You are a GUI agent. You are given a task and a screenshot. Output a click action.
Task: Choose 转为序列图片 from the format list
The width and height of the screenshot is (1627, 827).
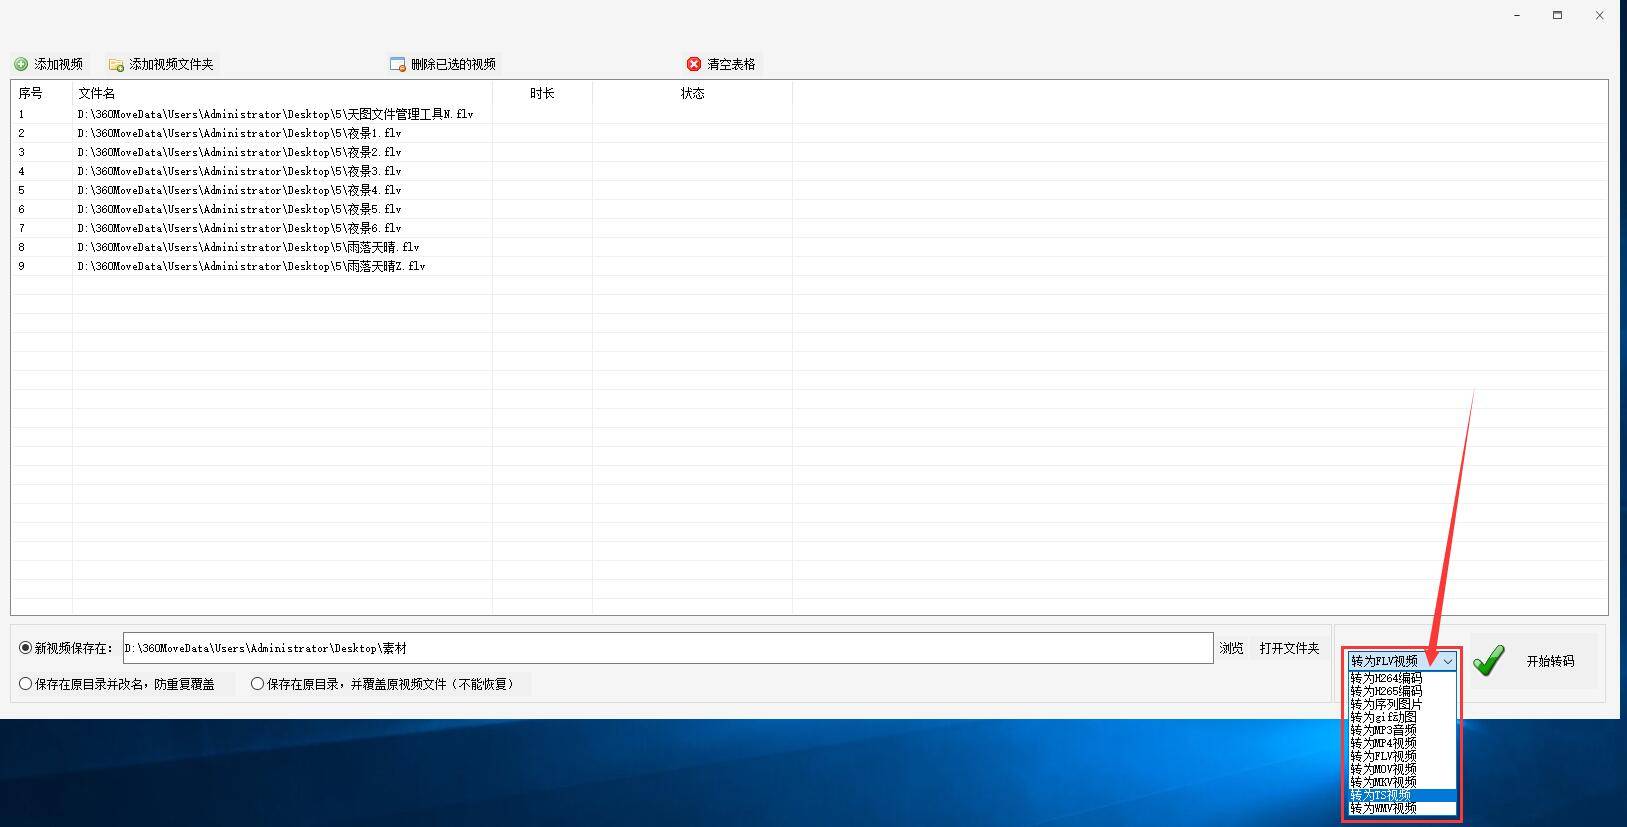1401,704
